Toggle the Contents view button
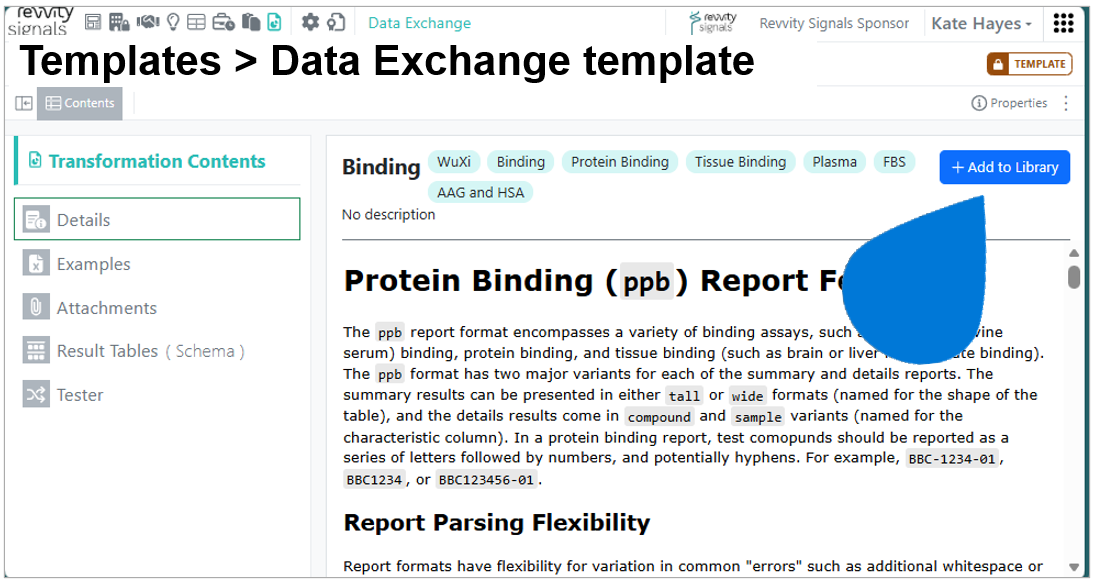The width and height of the screenshot is (1098, 588). tap(80, 104)
